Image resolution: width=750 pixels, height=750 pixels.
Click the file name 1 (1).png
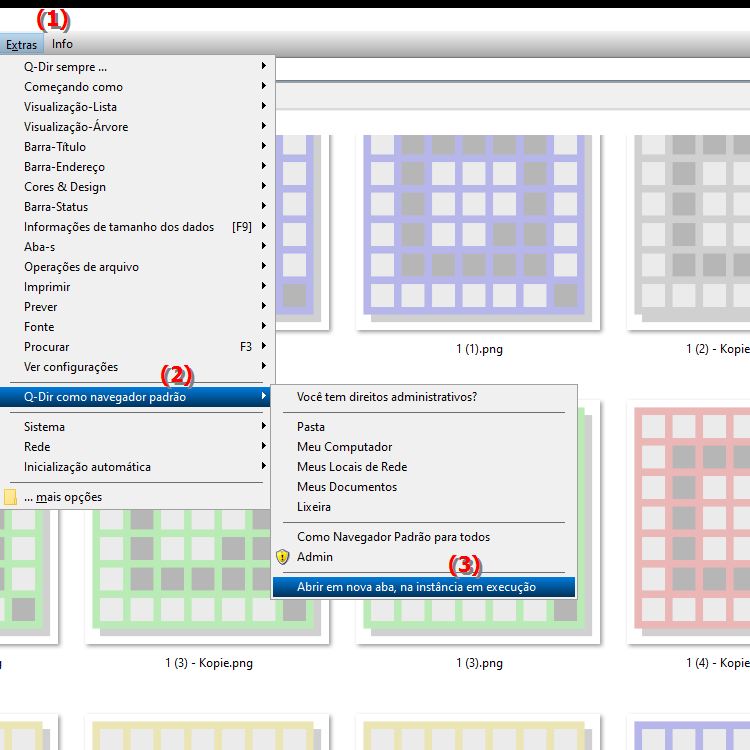(479, 349)
